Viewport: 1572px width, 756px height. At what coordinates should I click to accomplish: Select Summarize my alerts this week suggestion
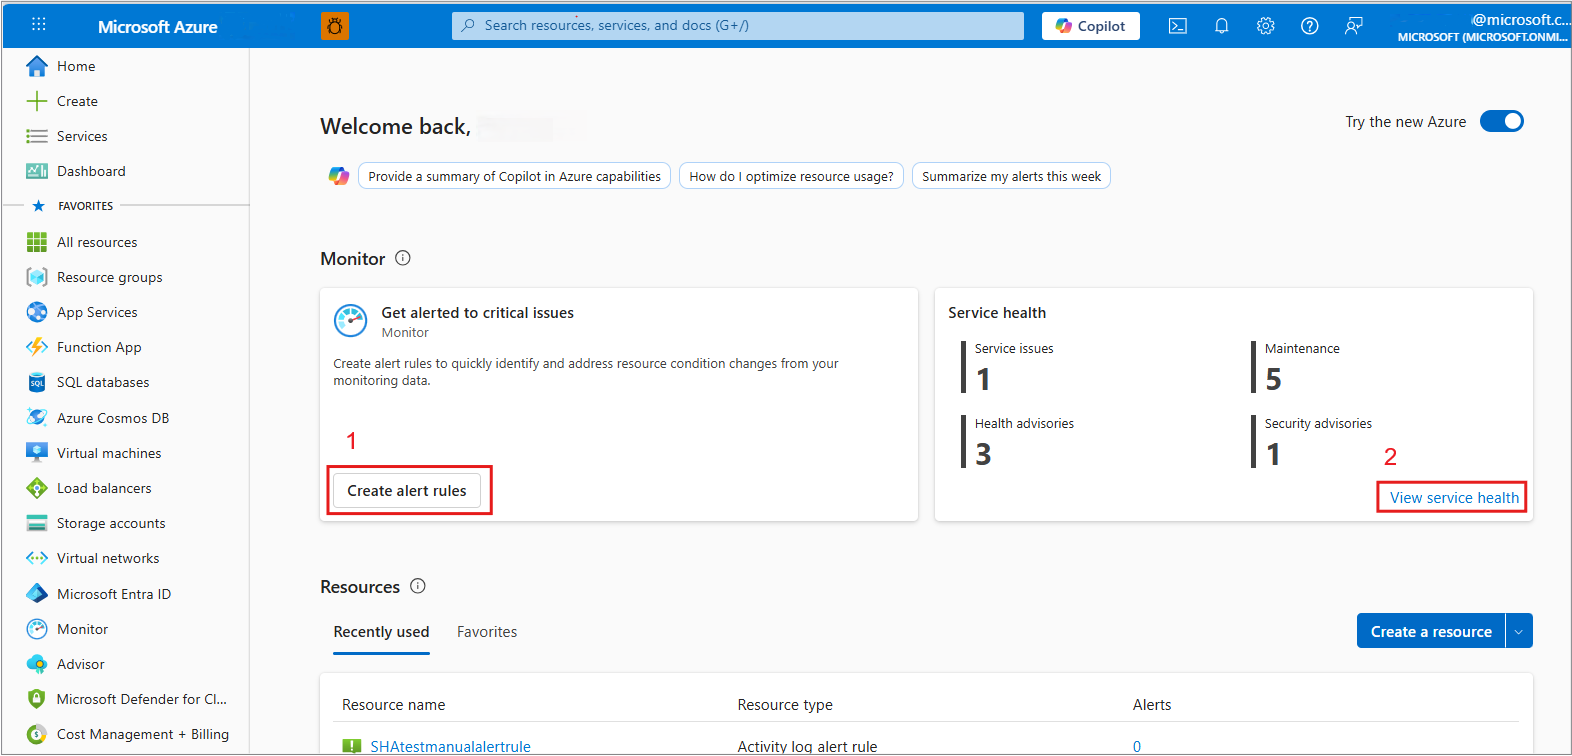tap(1011, 176)
